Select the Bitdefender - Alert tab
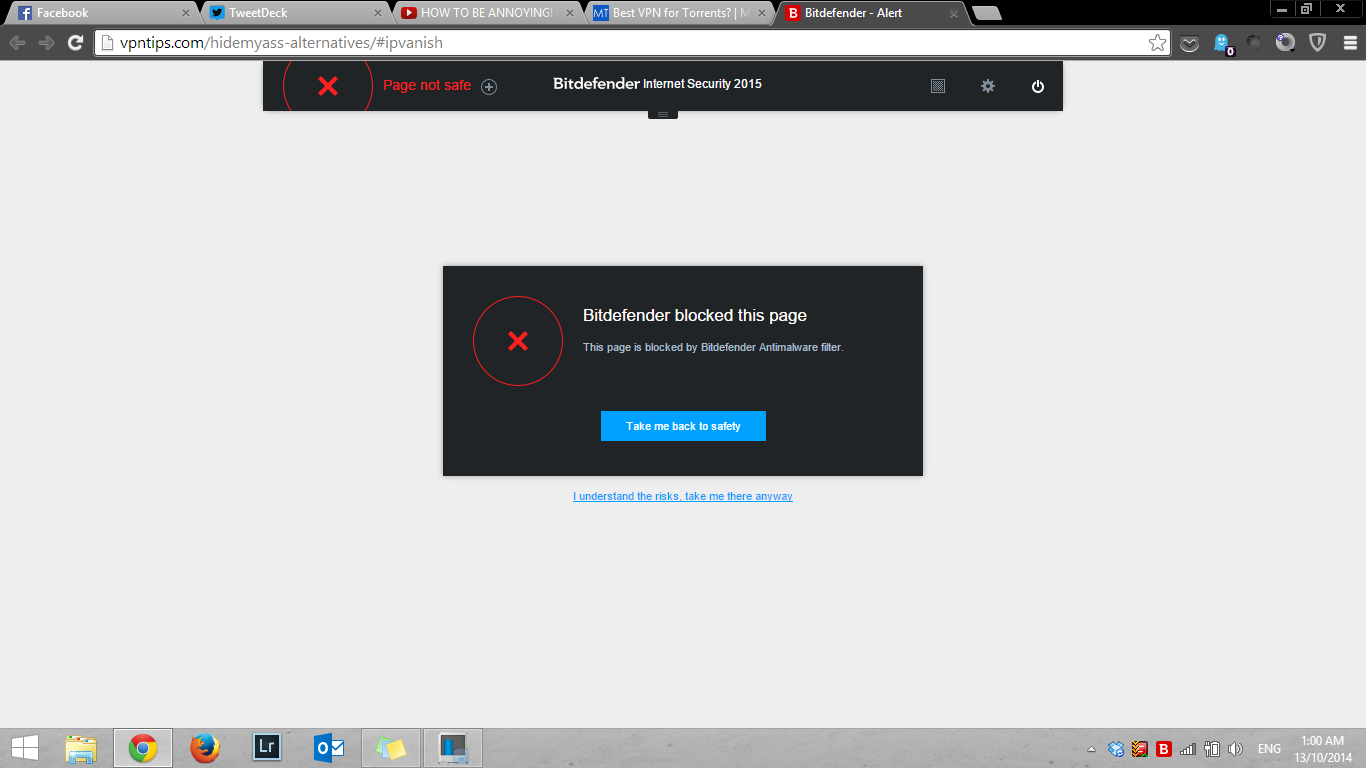 pyautogui.click(x=872, y=13)
